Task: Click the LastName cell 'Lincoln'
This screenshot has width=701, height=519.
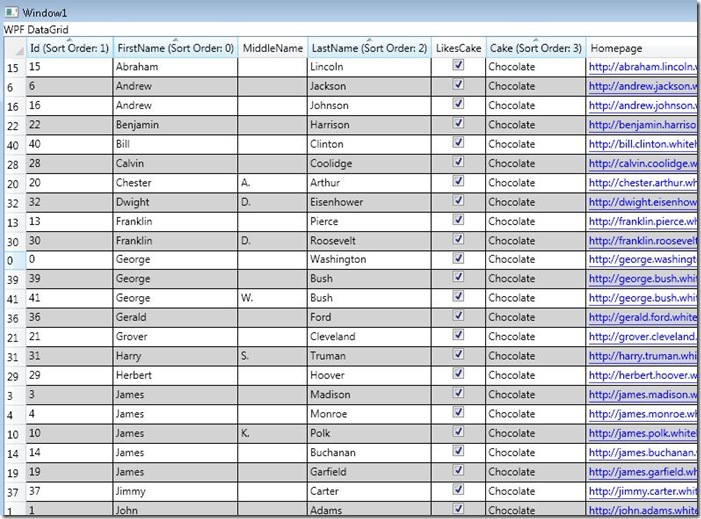Action: point(369,67)
